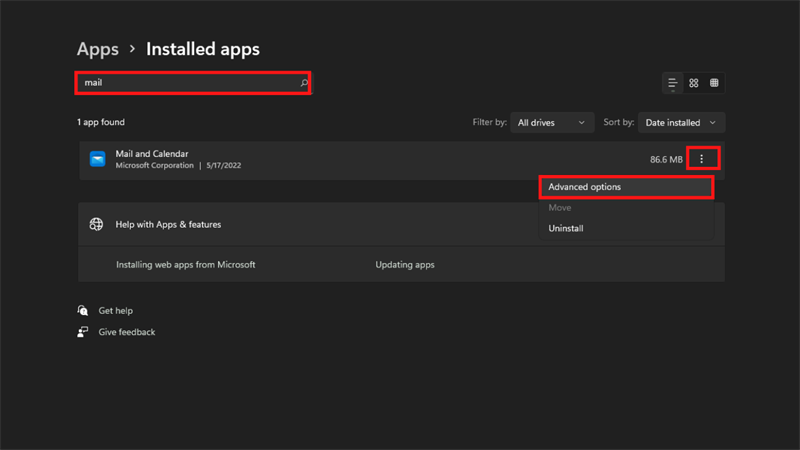Open the Filter by All drives dropdown
The image size is (800, 450).
point(551,123)
